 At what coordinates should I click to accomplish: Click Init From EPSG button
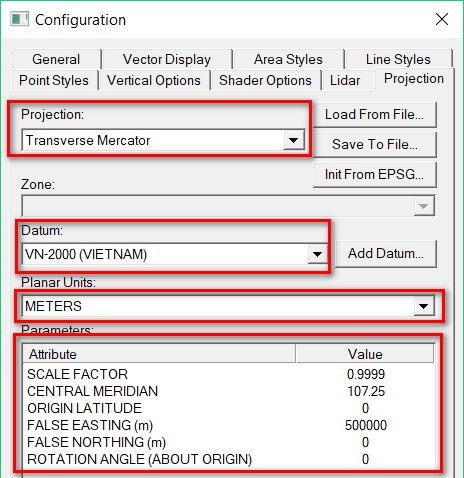coord(374,174)
